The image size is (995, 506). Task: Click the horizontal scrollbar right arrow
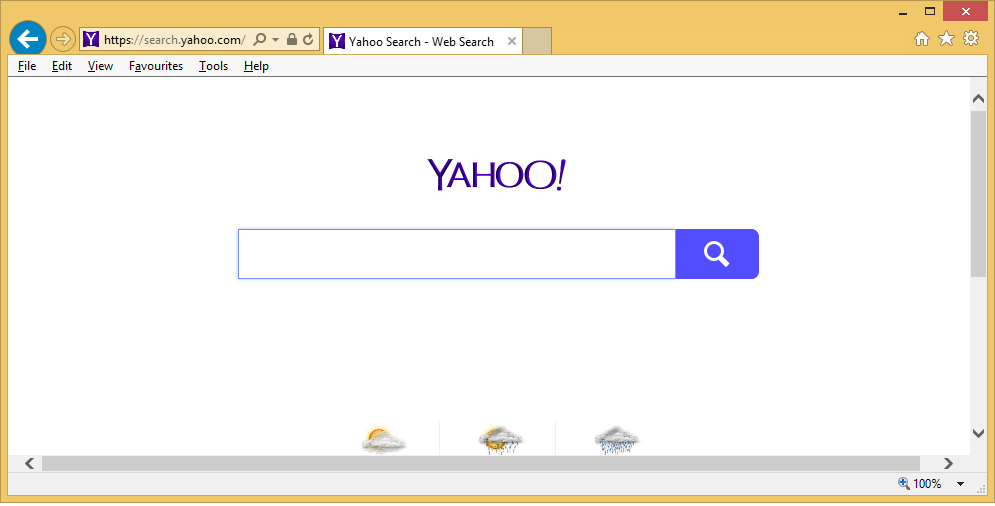948,463
